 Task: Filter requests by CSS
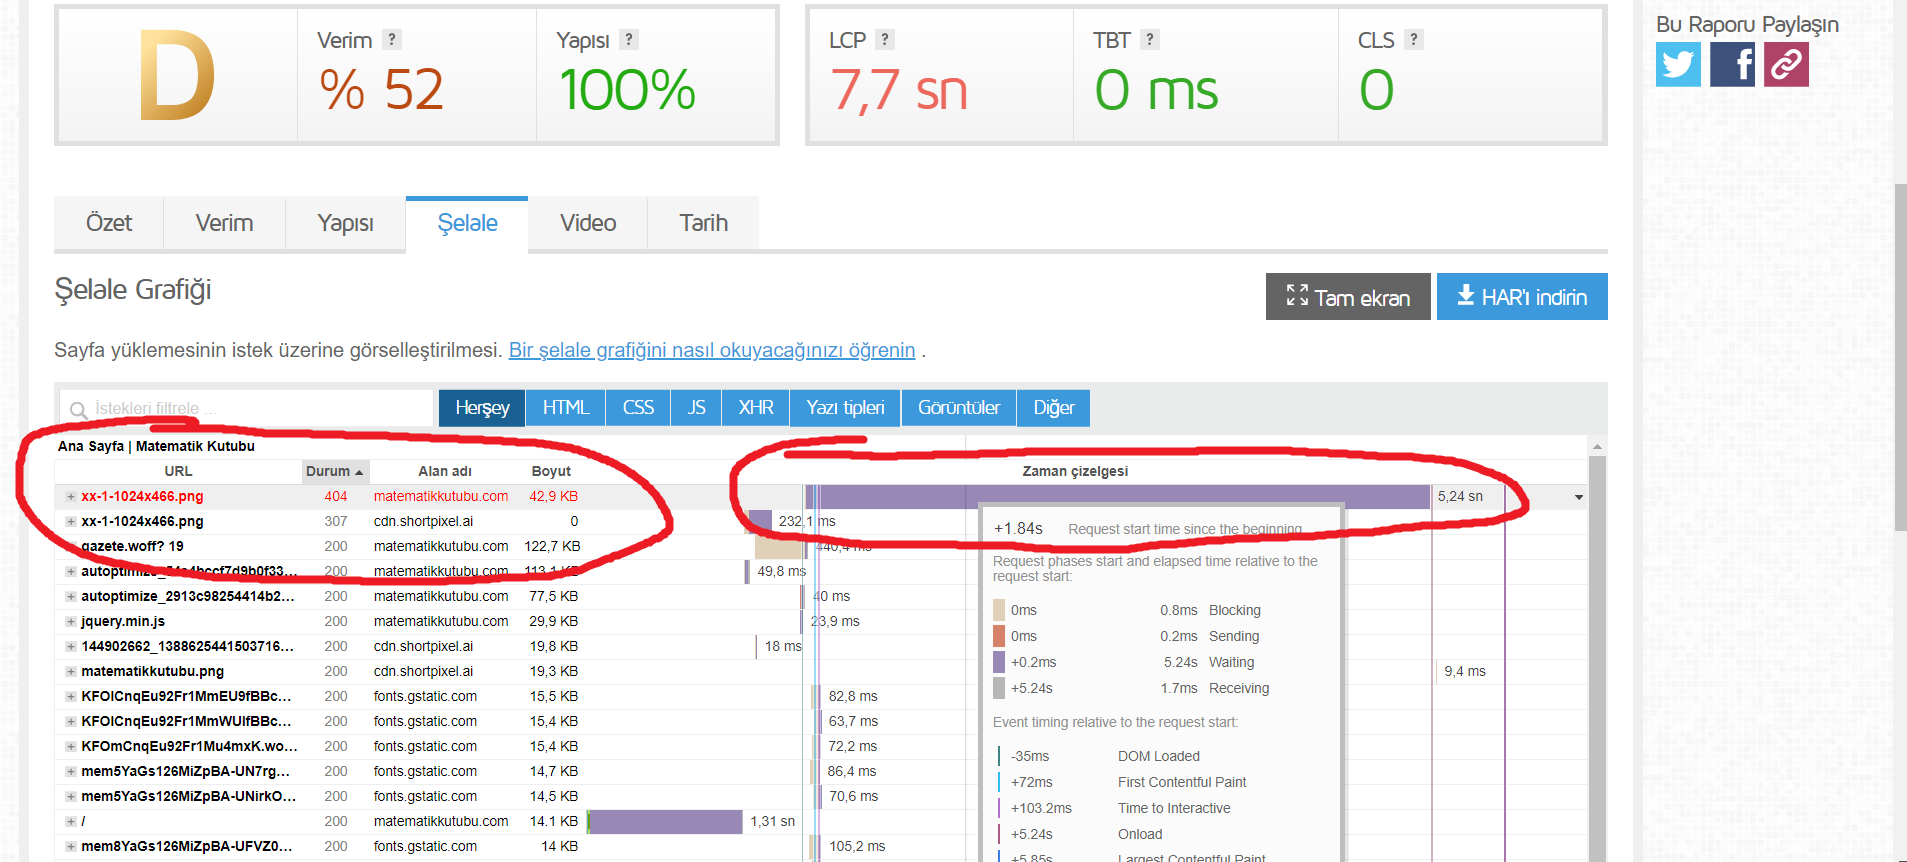pos(638,408)
